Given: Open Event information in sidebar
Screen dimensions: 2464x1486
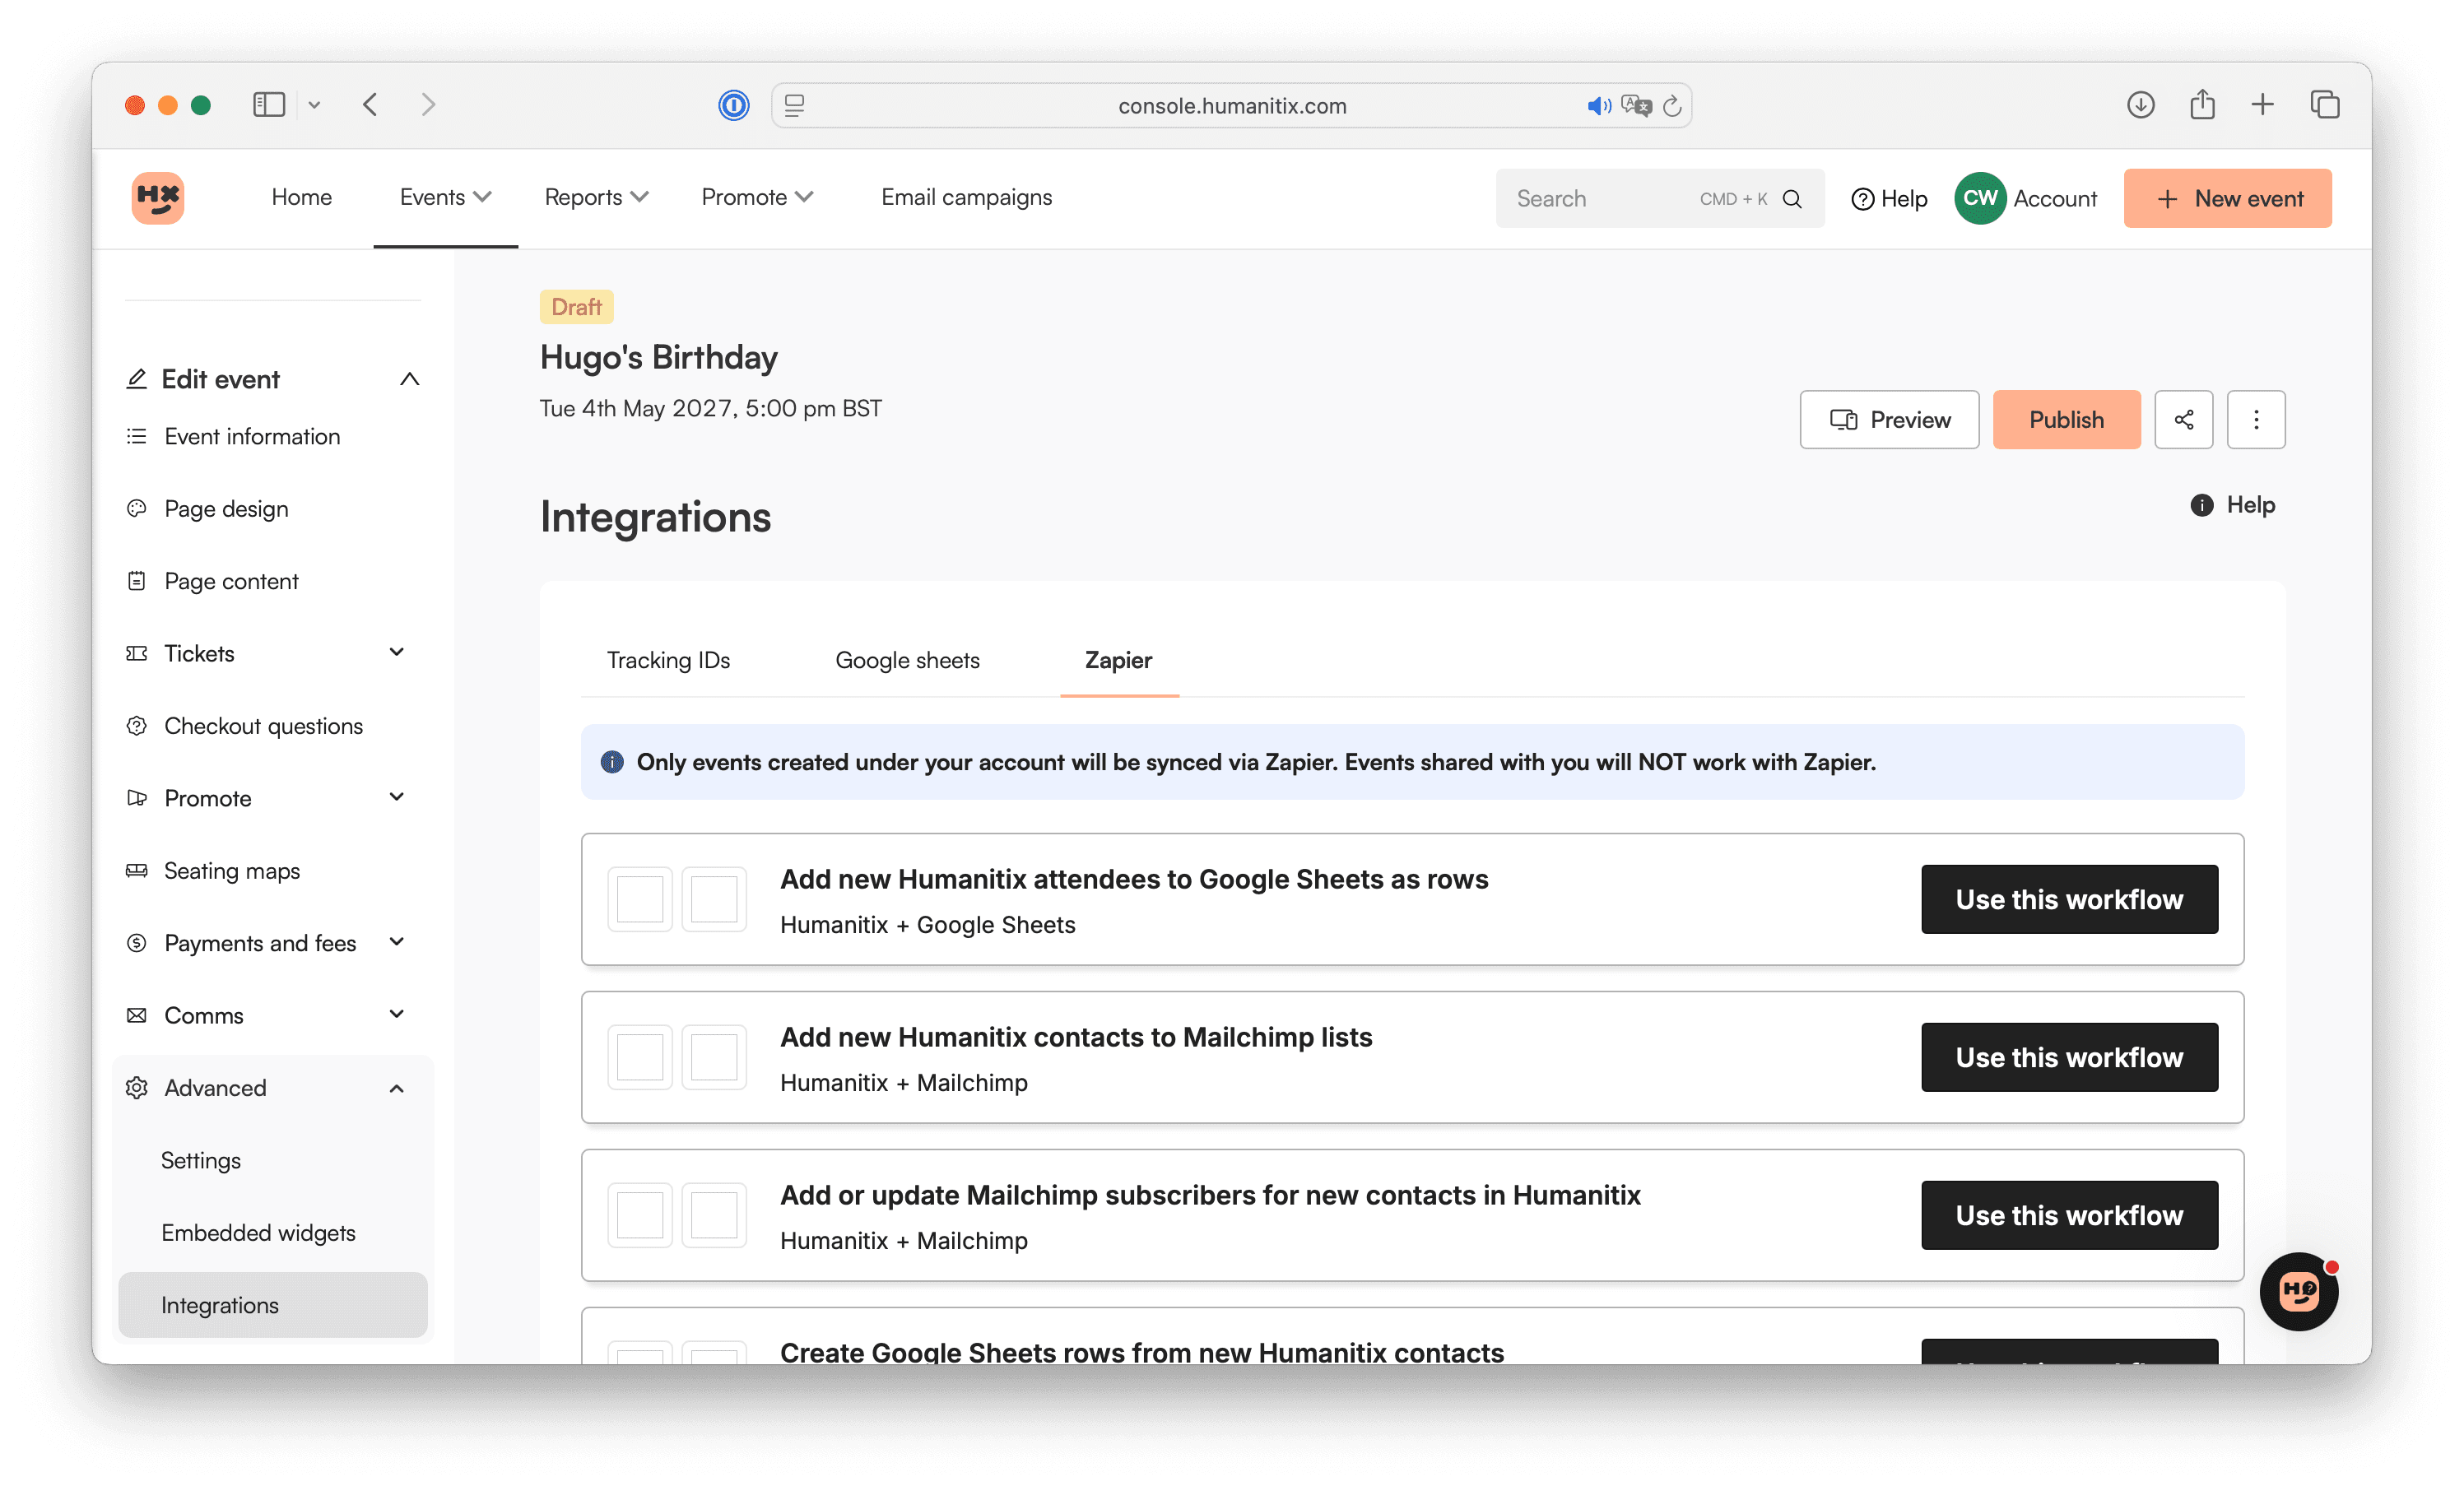Looking at the screenshot, I should (x=252, y=436).
